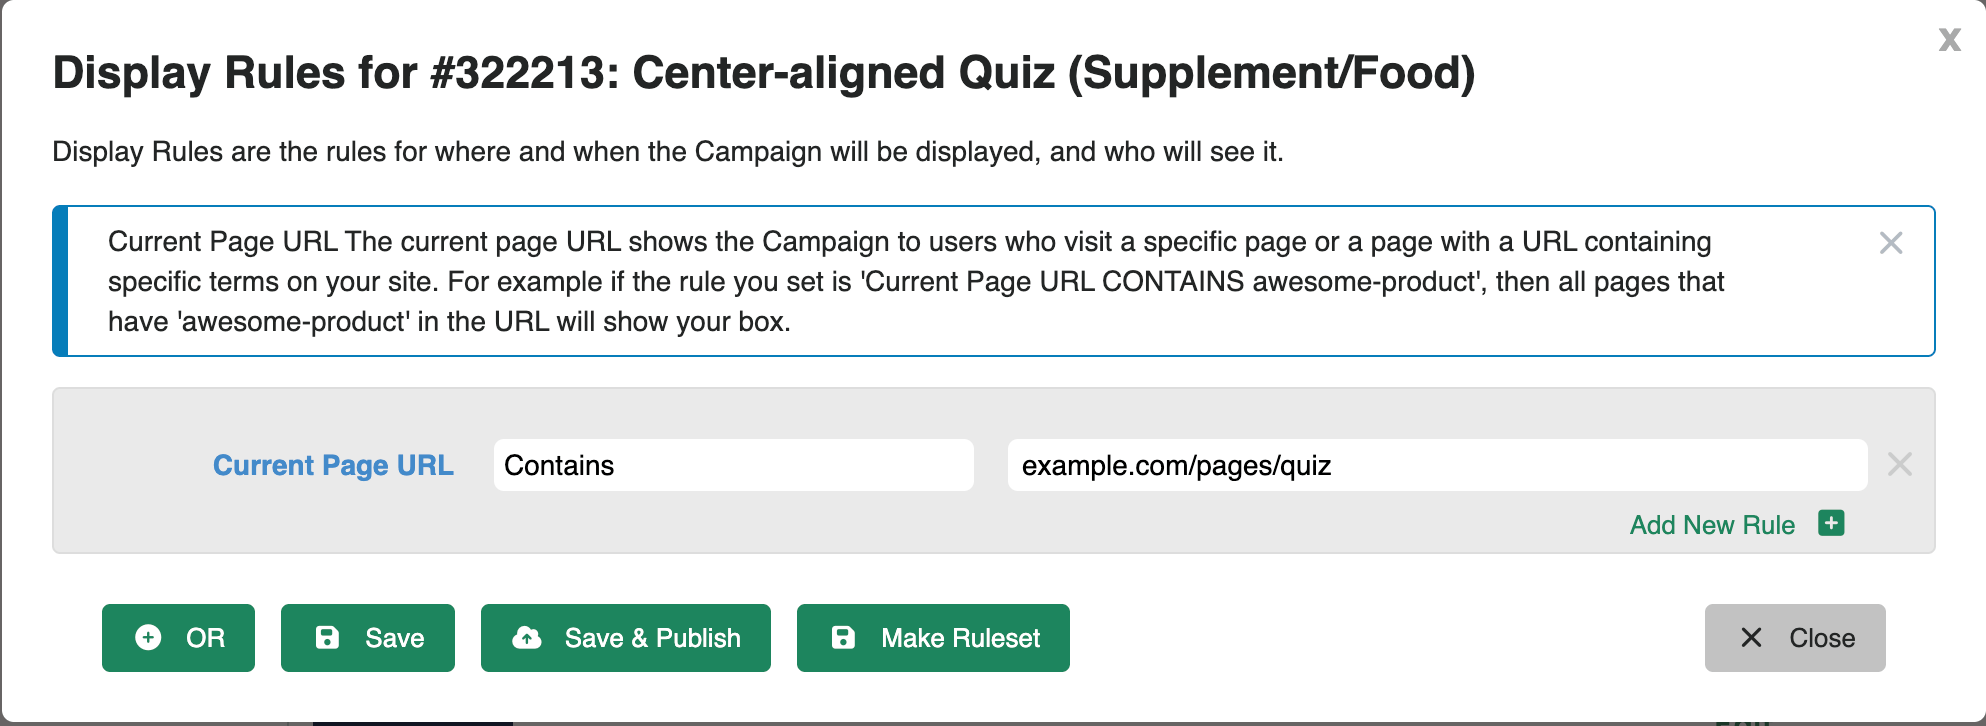Save the display rules
Image resolution: width=1986 pixels, height=726 pixels.
(367, 637)
